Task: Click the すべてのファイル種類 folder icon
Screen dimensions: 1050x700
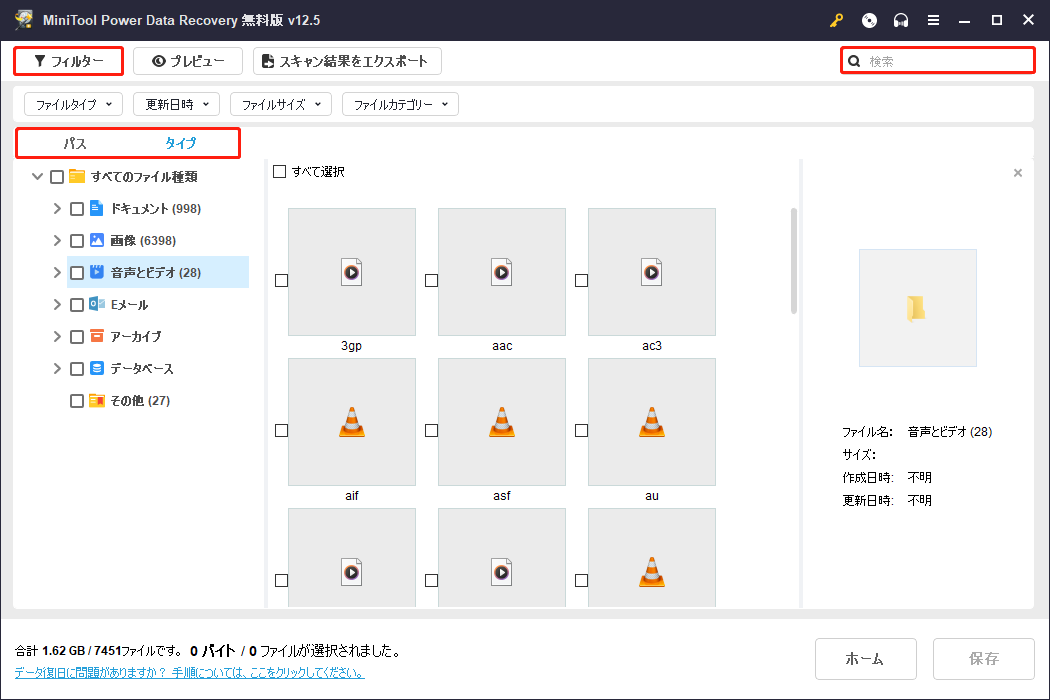Action: pyautogui.click(x=77, y=176)
